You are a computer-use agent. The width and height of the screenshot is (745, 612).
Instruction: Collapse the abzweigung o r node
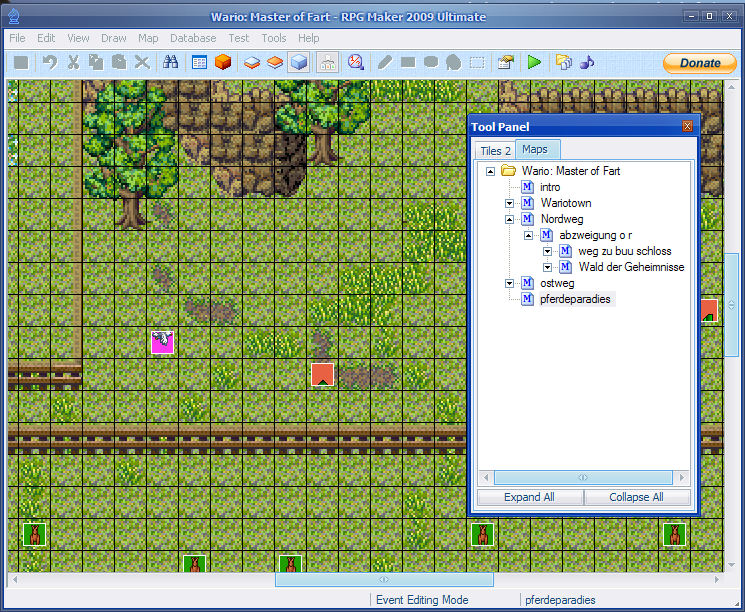tap(529, 235)
